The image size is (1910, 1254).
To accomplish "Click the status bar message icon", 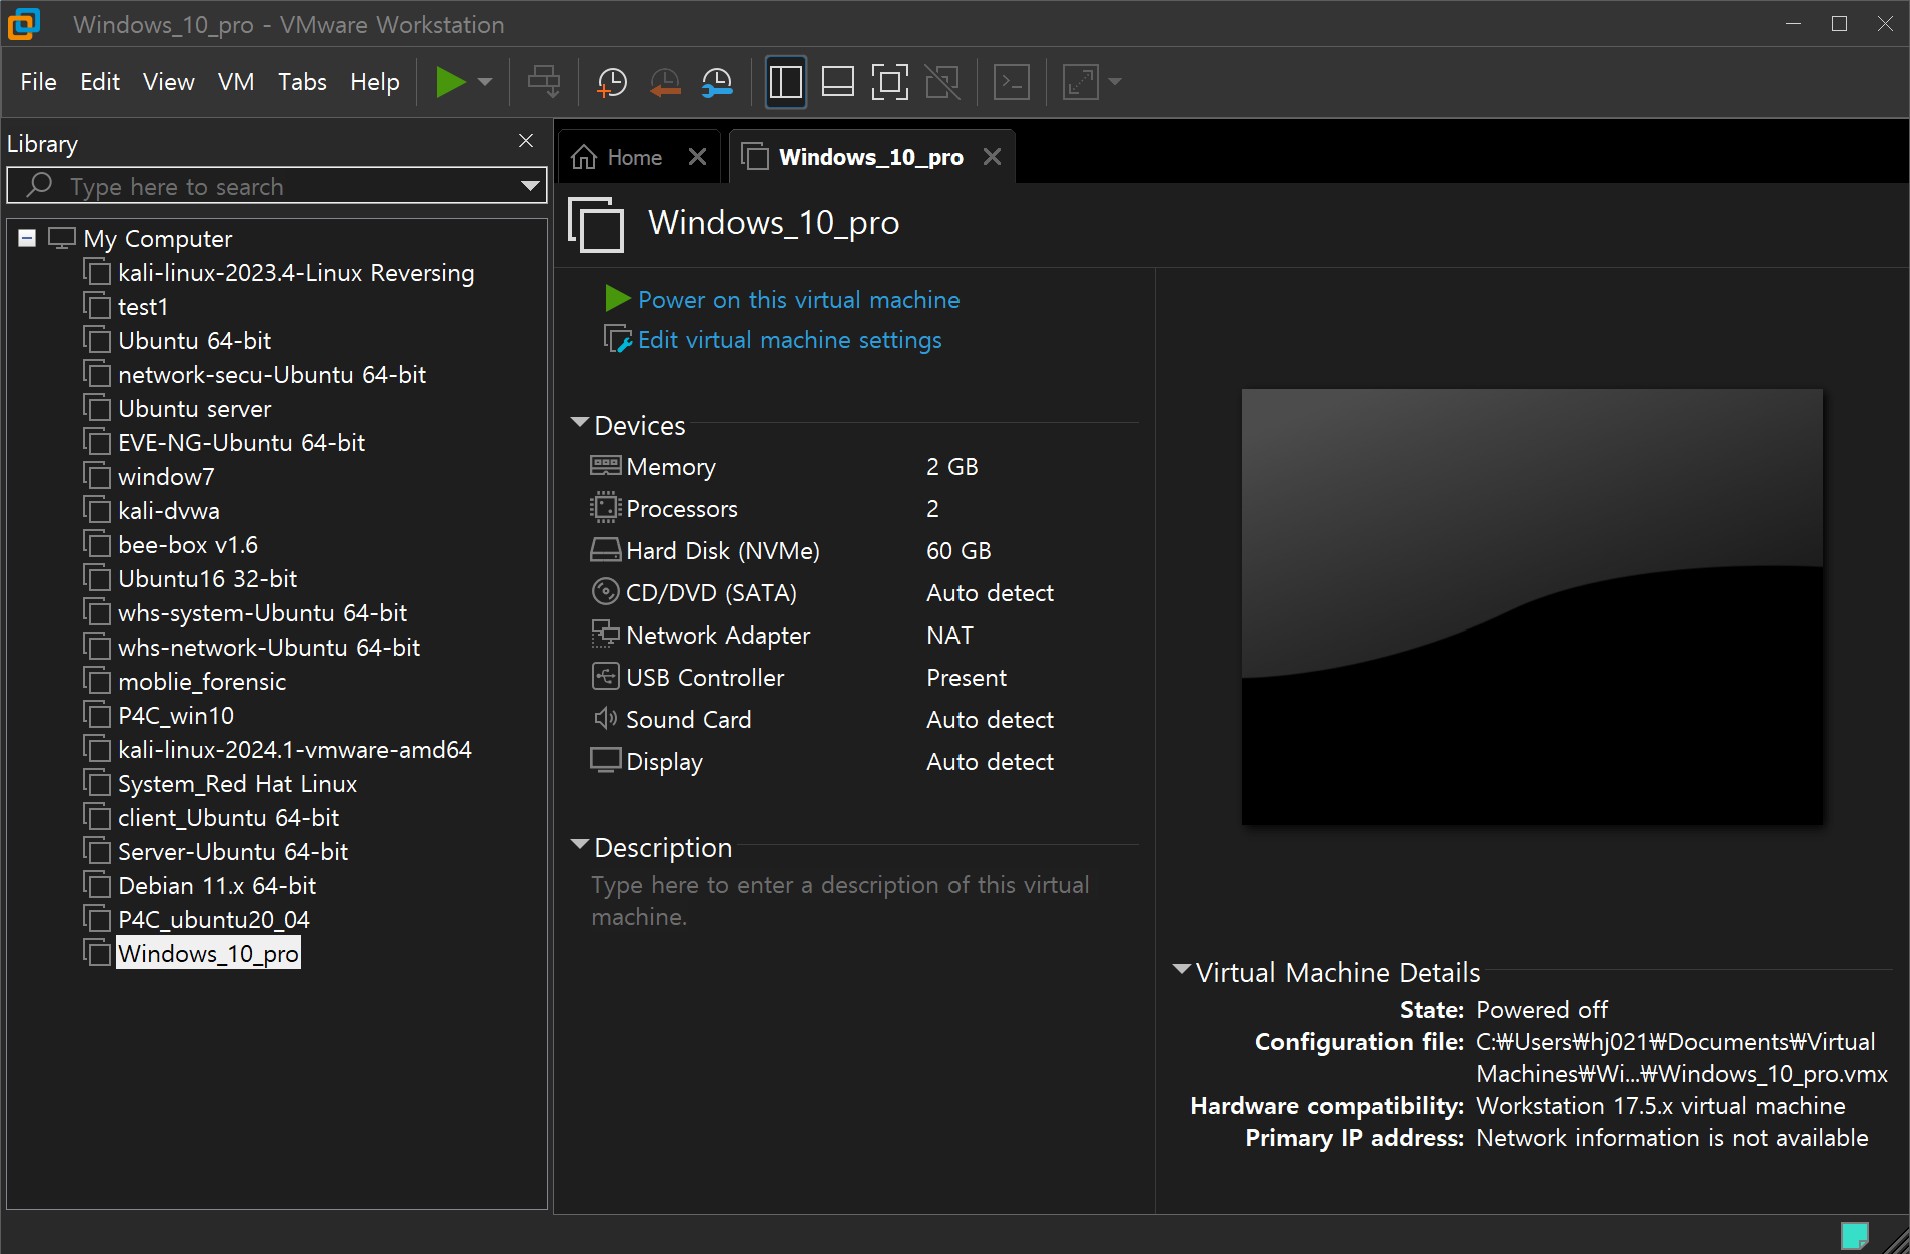I will click(1854, 1235).
